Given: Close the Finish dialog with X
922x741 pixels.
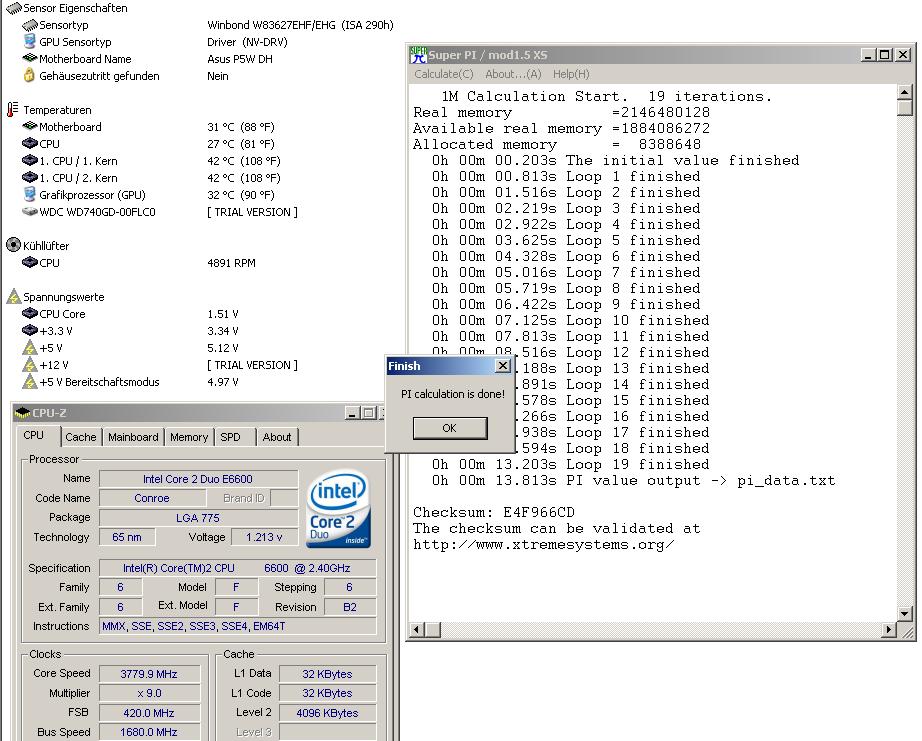Looking at the screenshot, I should tap(503, 366).
